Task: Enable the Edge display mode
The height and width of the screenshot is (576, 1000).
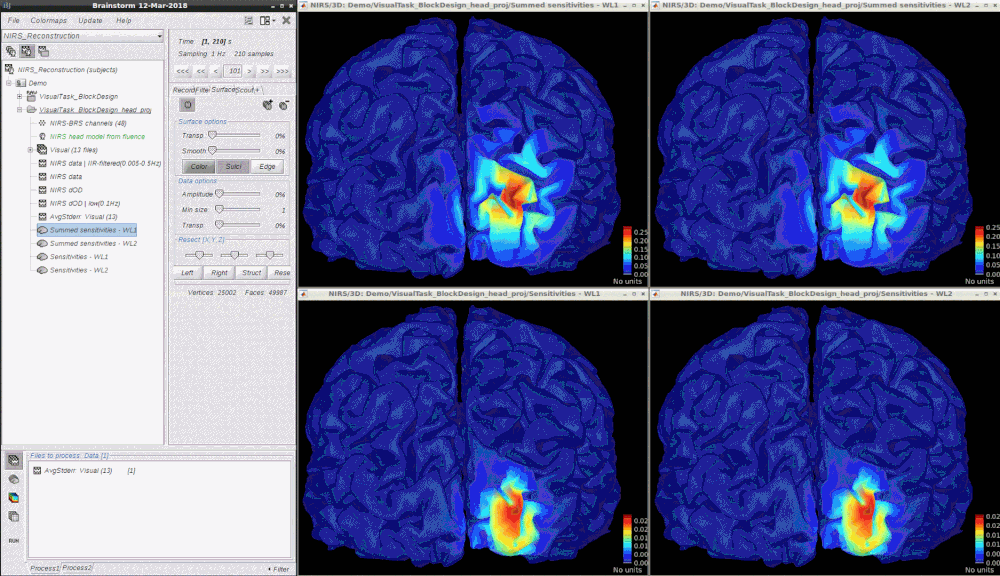Action: point(267,167)
